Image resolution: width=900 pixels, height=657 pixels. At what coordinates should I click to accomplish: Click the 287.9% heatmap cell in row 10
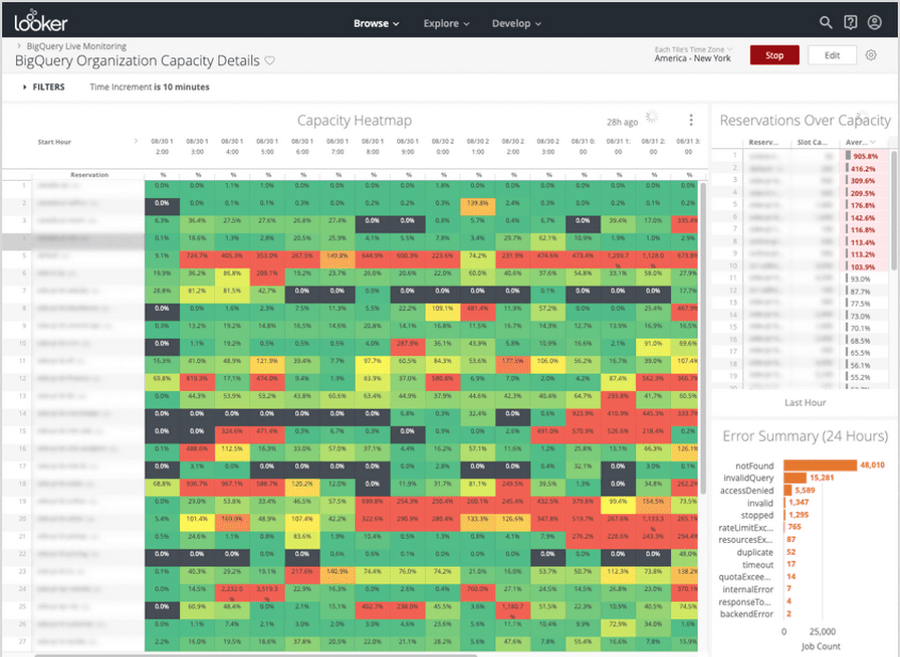click(x=408, y=347)
